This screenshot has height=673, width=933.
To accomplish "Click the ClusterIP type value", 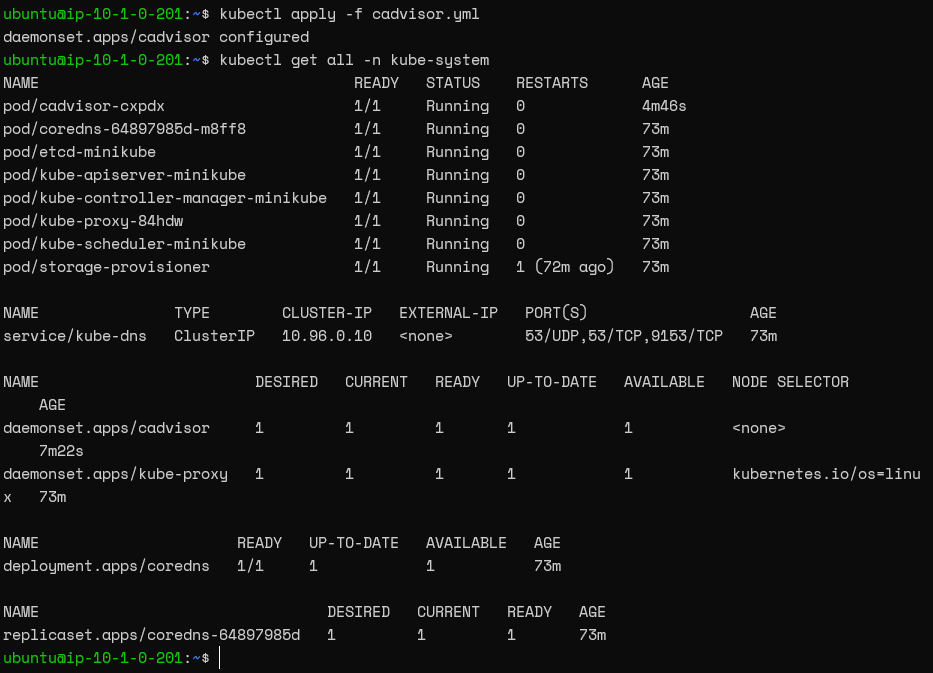I will pos(214,336).
